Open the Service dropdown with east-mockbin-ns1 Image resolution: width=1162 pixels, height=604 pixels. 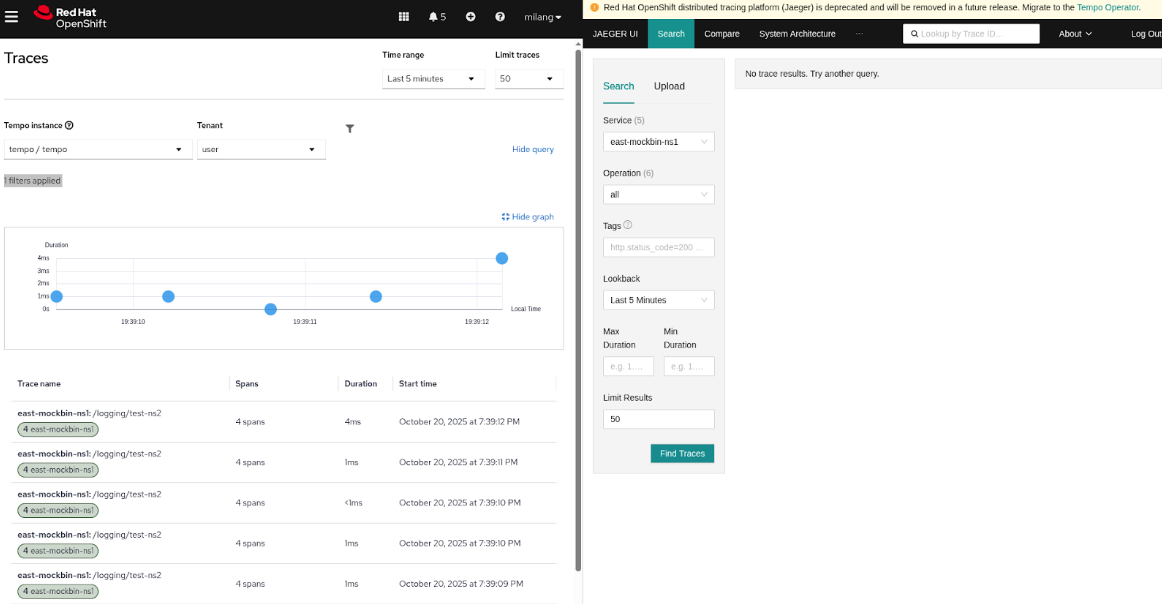tap(658, 142)
